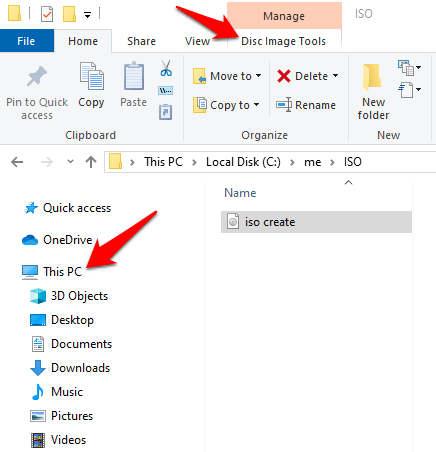Create a New folder

[373, 92]
